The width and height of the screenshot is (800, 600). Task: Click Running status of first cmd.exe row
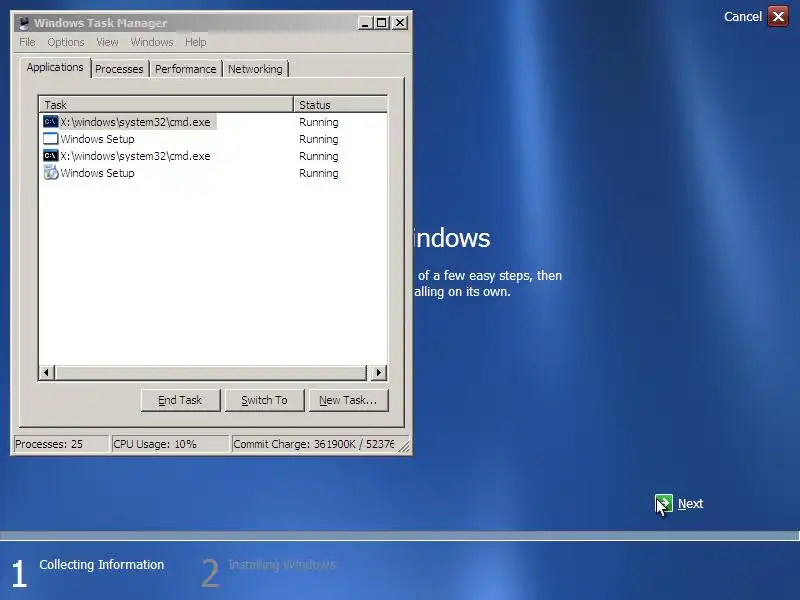tap(318, 122)
